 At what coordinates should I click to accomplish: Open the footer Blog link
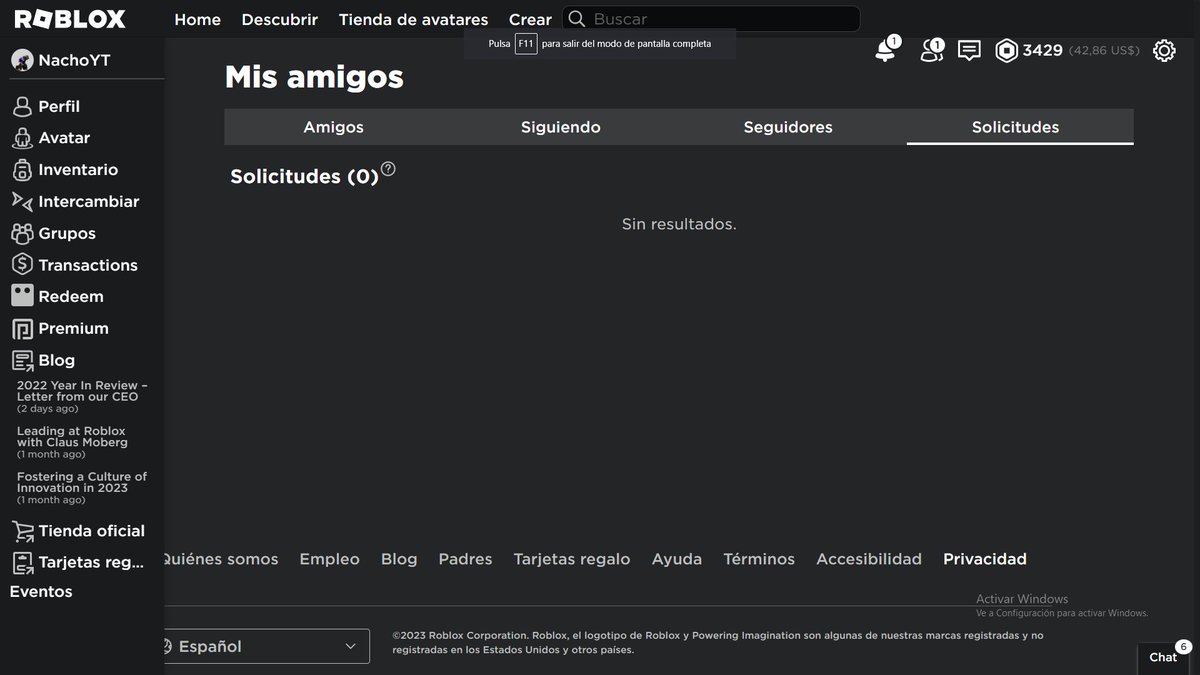pos(399,559)
